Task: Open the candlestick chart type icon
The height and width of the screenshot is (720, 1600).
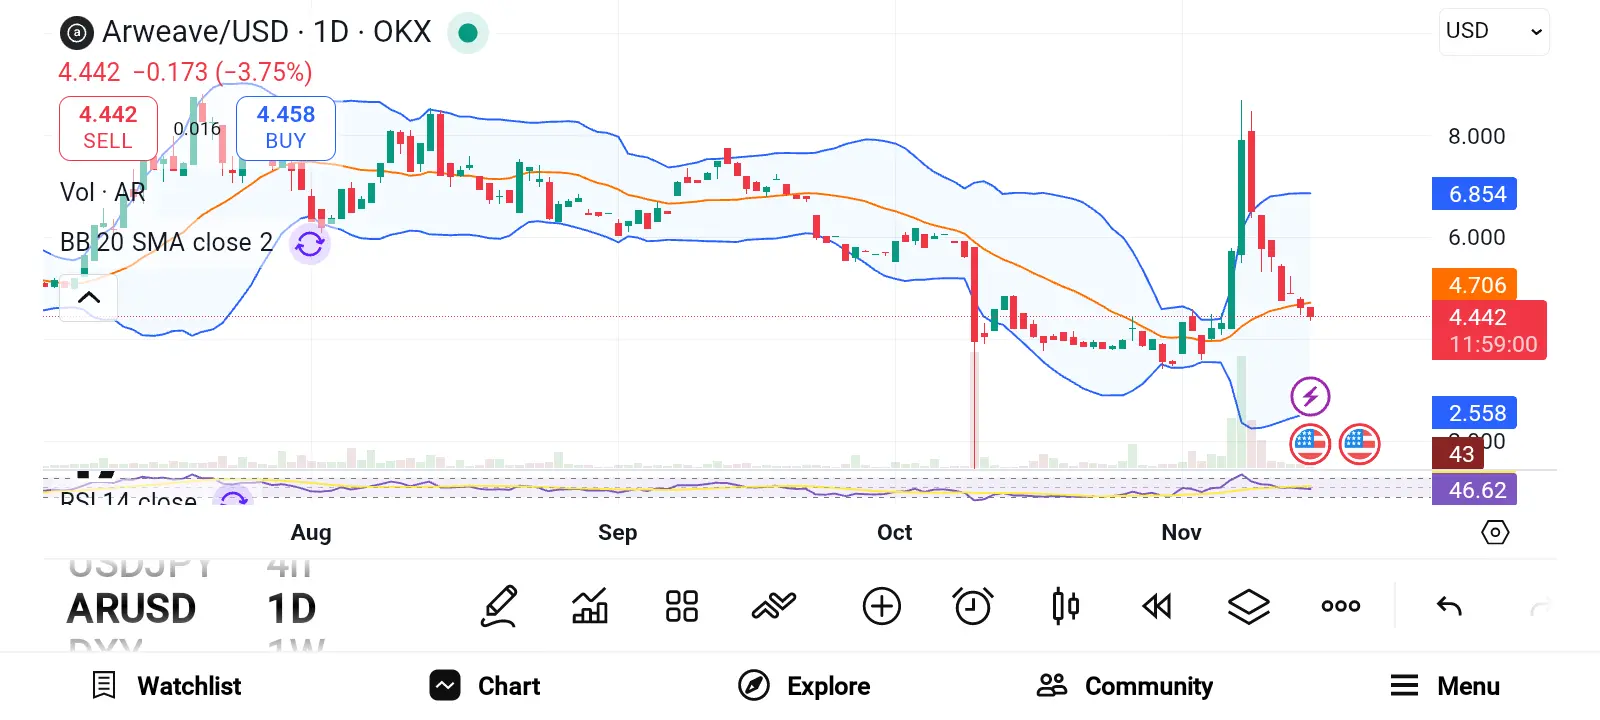Action: 1065,606
